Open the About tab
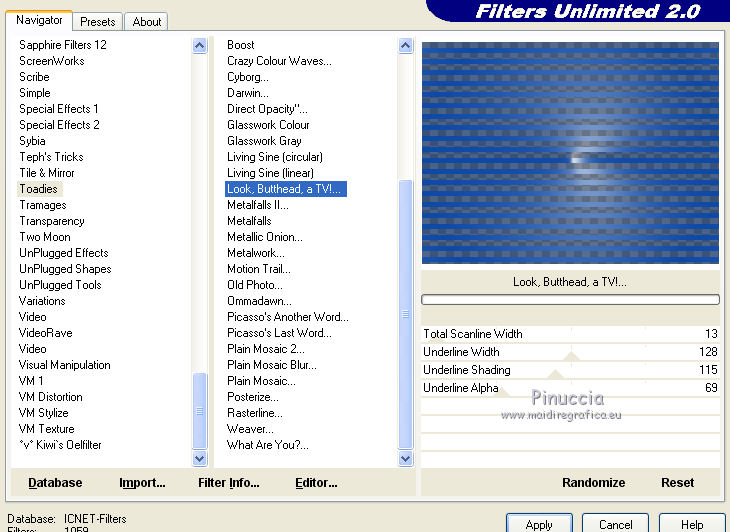Image resolution: width=730 pixels, height=532 pixels. (146, 21)
